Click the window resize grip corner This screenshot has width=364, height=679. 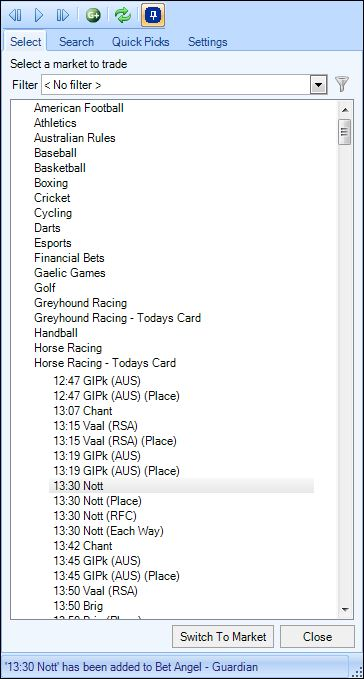(x=358, y=672)
